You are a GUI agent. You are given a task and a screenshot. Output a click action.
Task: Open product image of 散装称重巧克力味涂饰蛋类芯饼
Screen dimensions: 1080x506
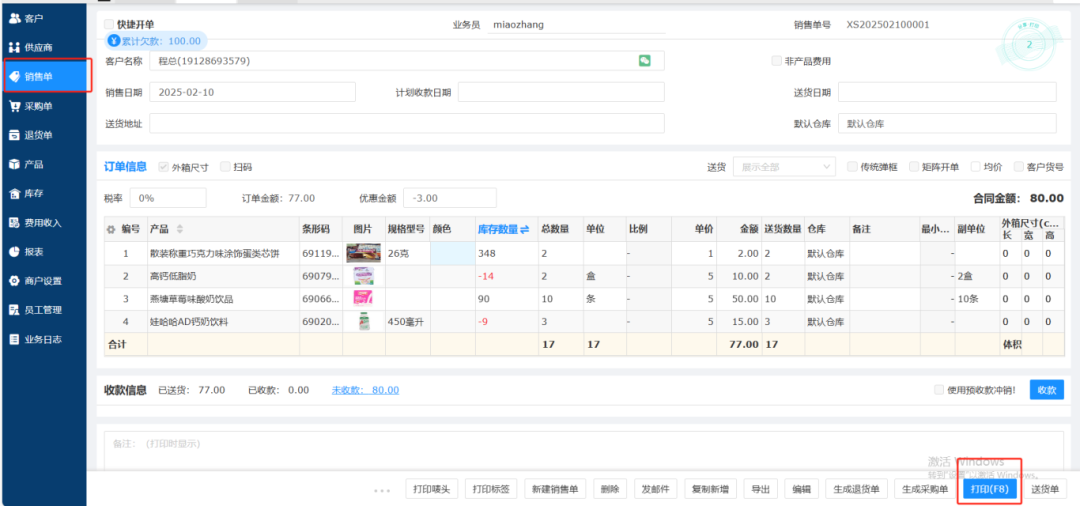pyautogui.click(x=363, y=253)
